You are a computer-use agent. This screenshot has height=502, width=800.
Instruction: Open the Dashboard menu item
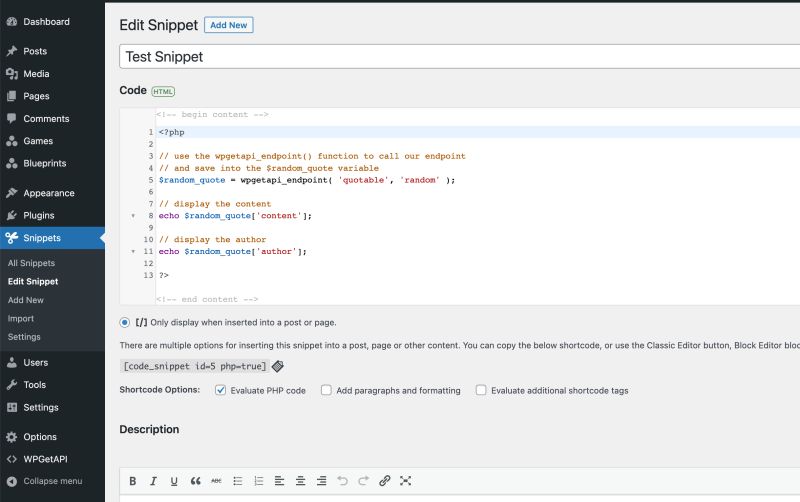(46, 22)
